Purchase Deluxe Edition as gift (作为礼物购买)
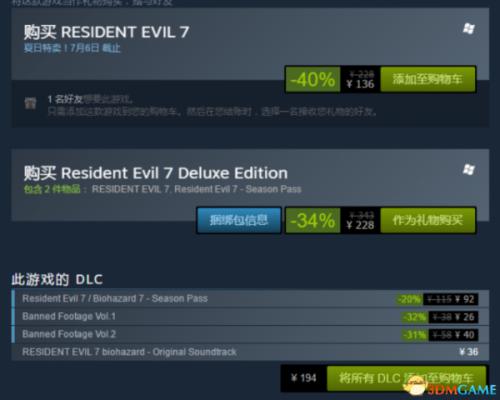The image size is (500, 400). 428,220
